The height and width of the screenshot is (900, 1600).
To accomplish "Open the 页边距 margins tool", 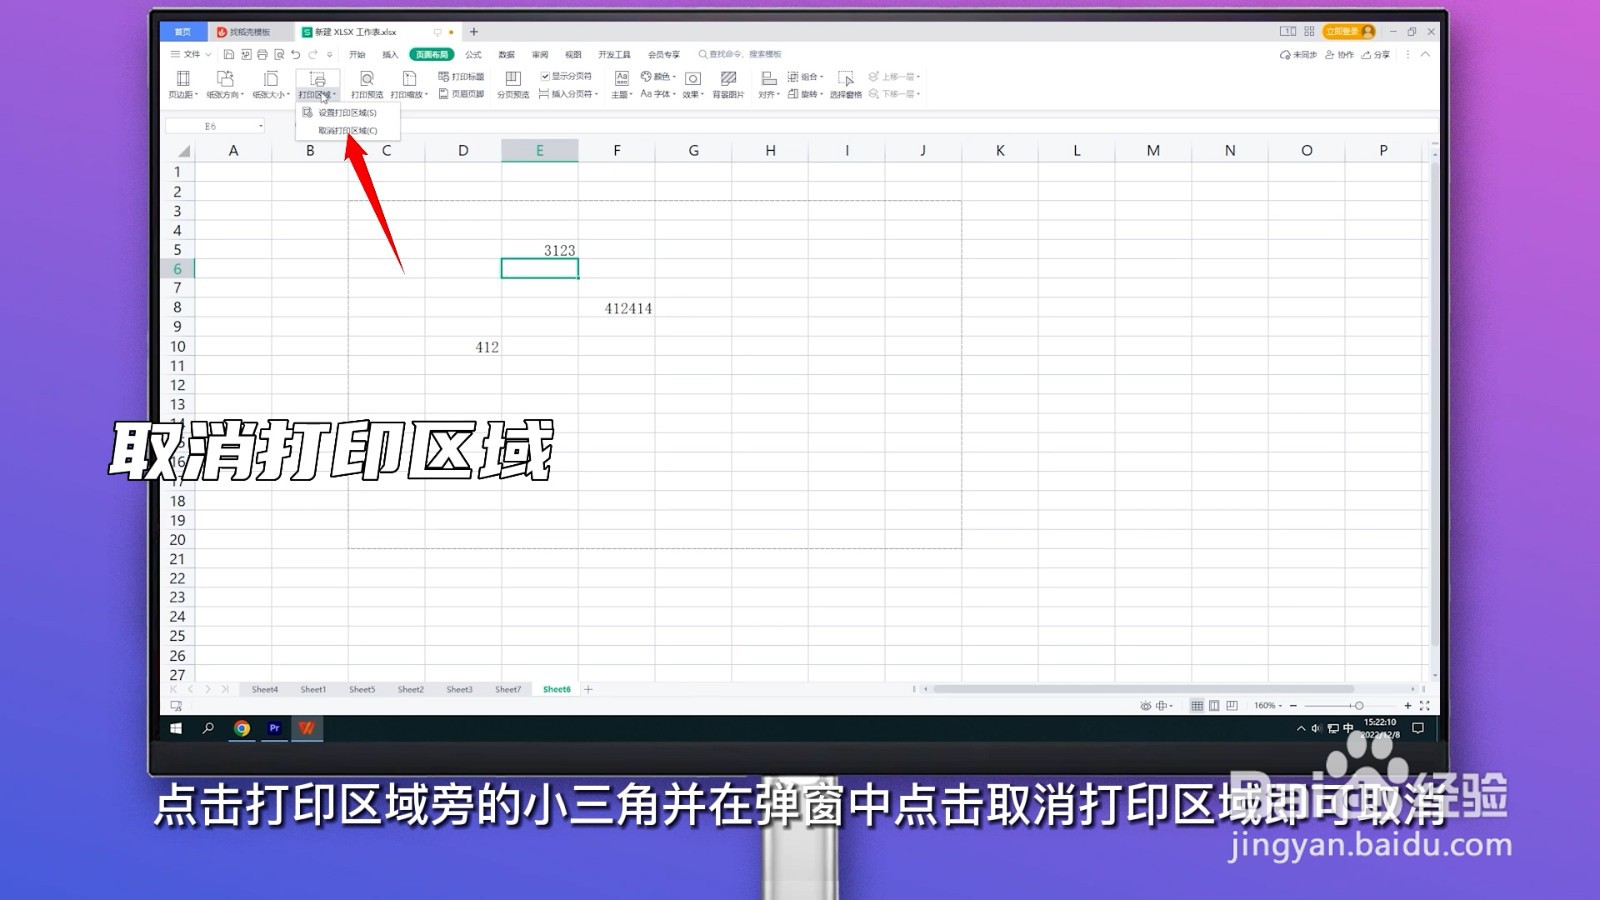I will coord(183,84).
